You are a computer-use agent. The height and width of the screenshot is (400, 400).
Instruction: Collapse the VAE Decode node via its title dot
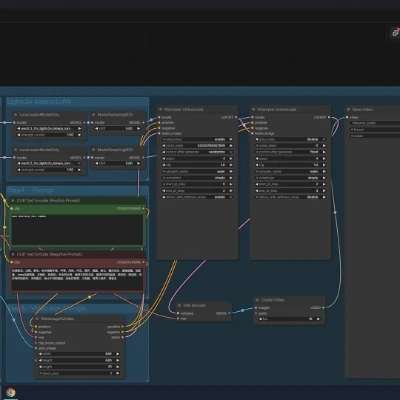tap(179, 305)
